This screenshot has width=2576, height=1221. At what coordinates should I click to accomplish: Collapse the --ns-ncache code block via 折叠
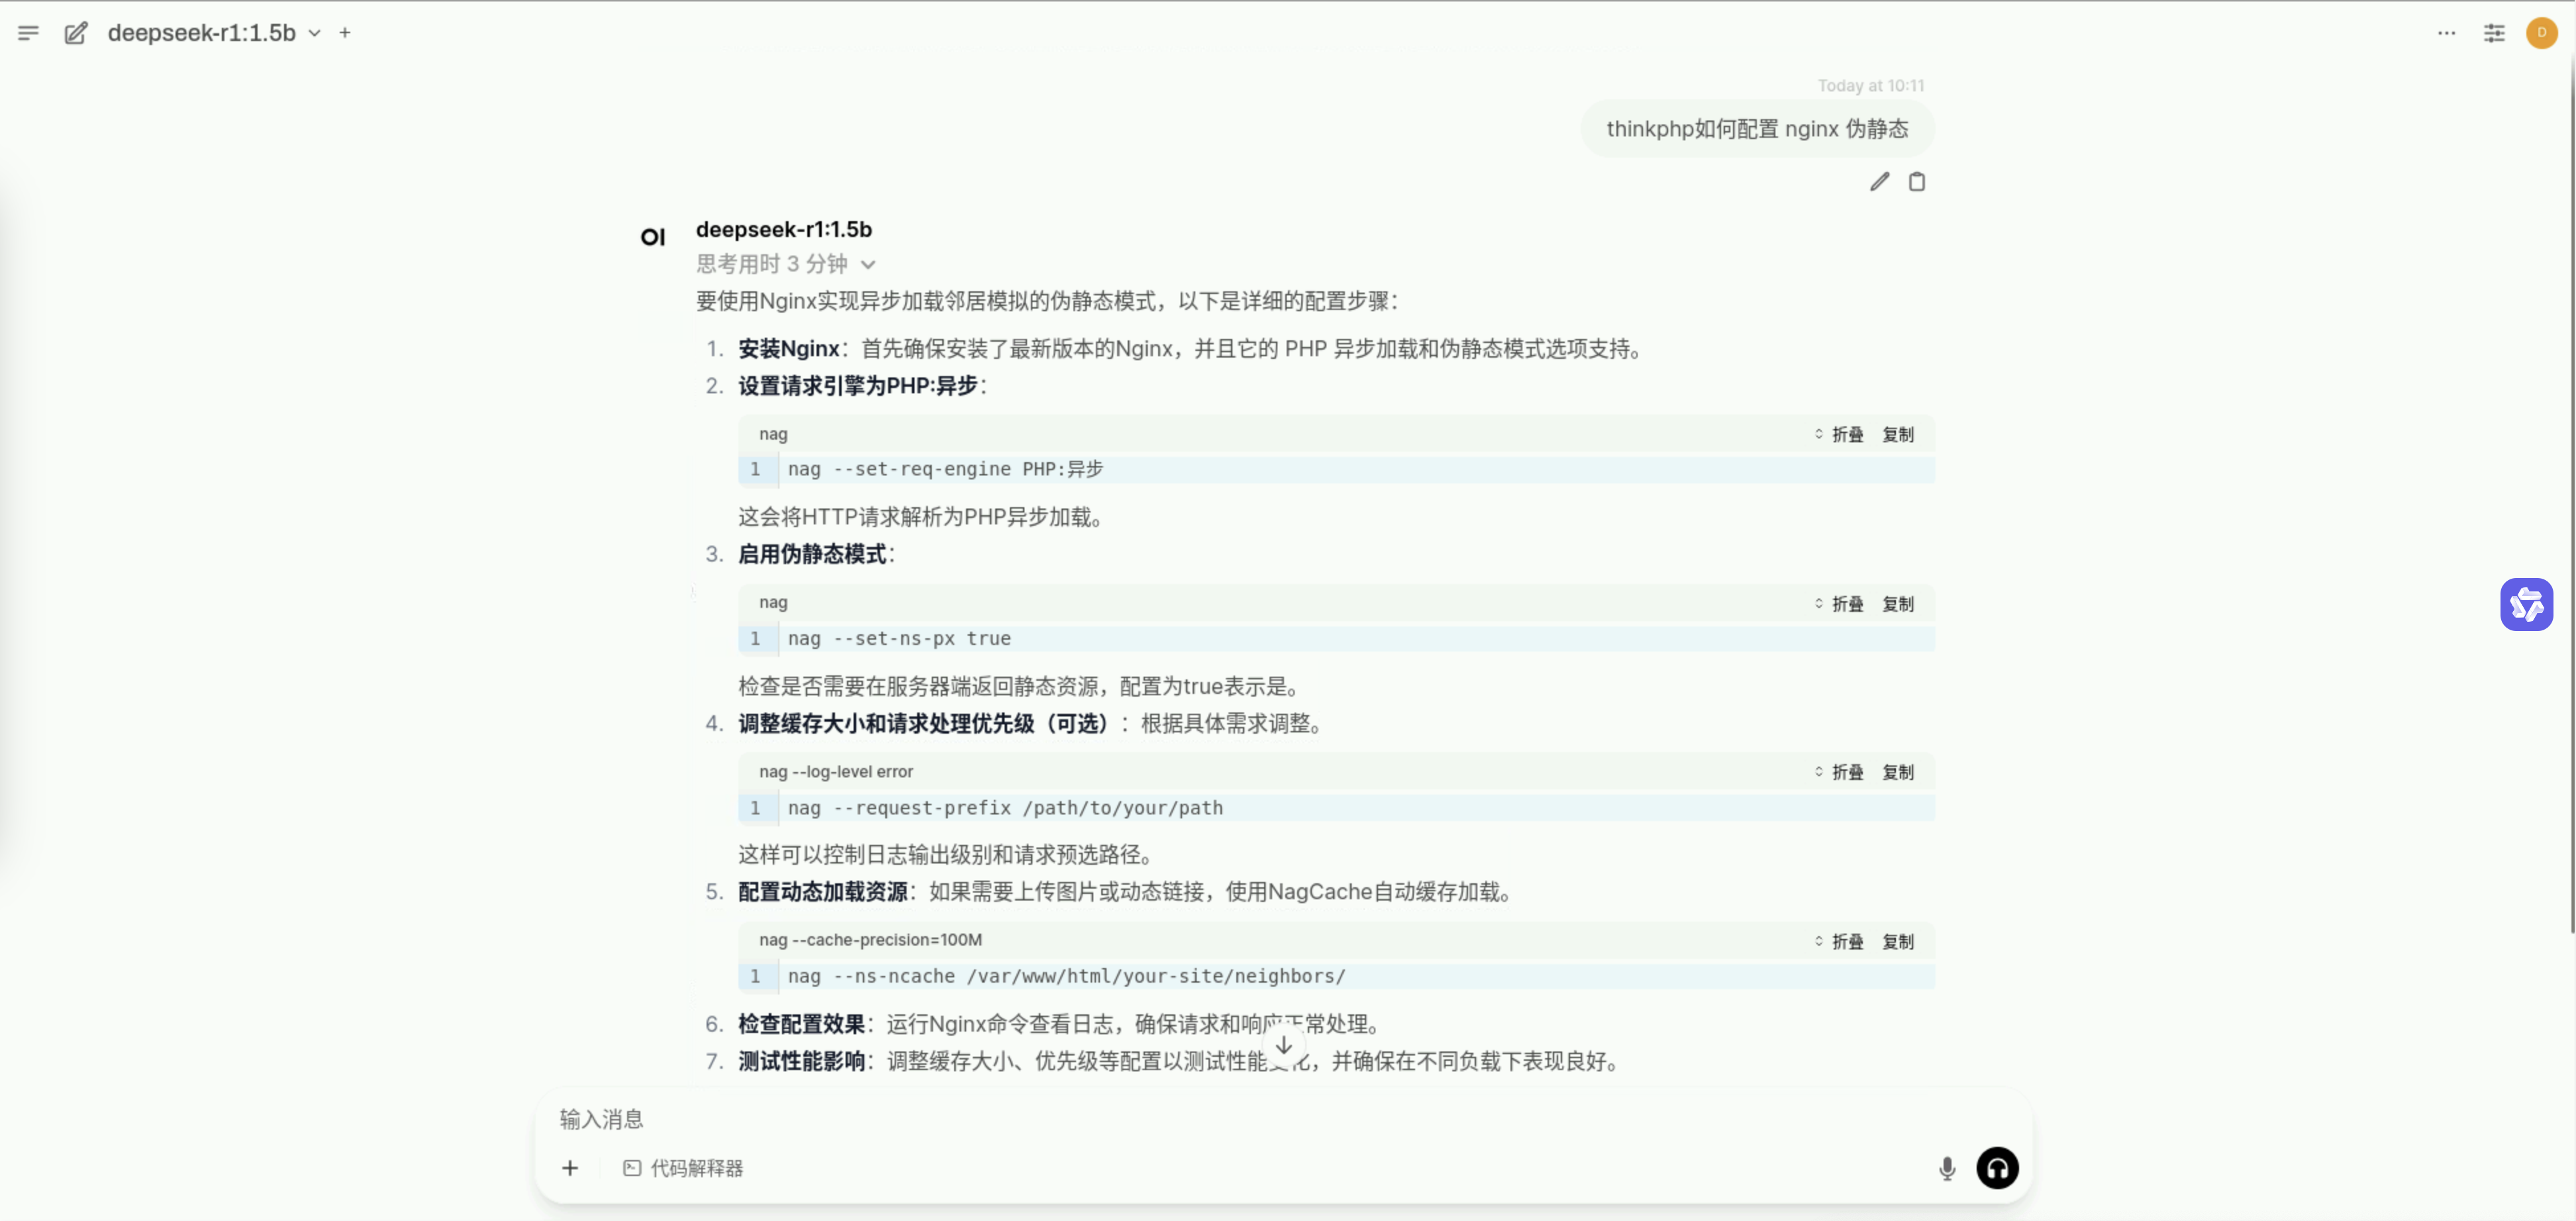[1839, 942]
